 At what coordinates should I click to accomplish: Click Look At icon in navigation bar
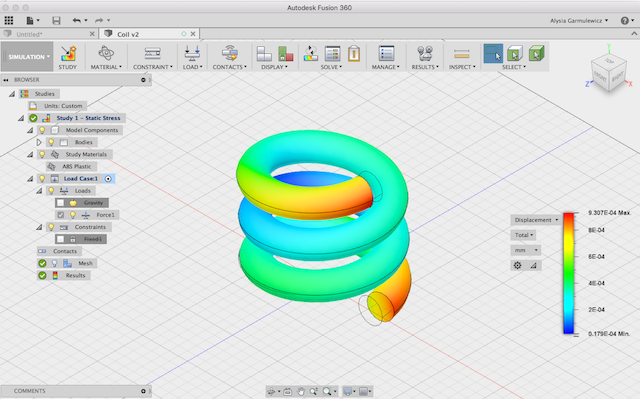(287, 391)
